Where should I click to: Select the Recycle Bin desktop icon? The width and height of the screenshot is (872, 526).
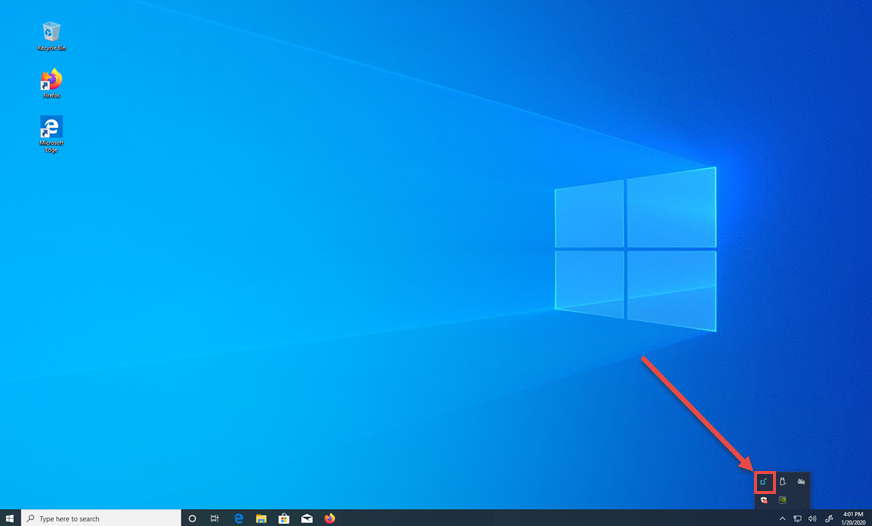(51, 37)
